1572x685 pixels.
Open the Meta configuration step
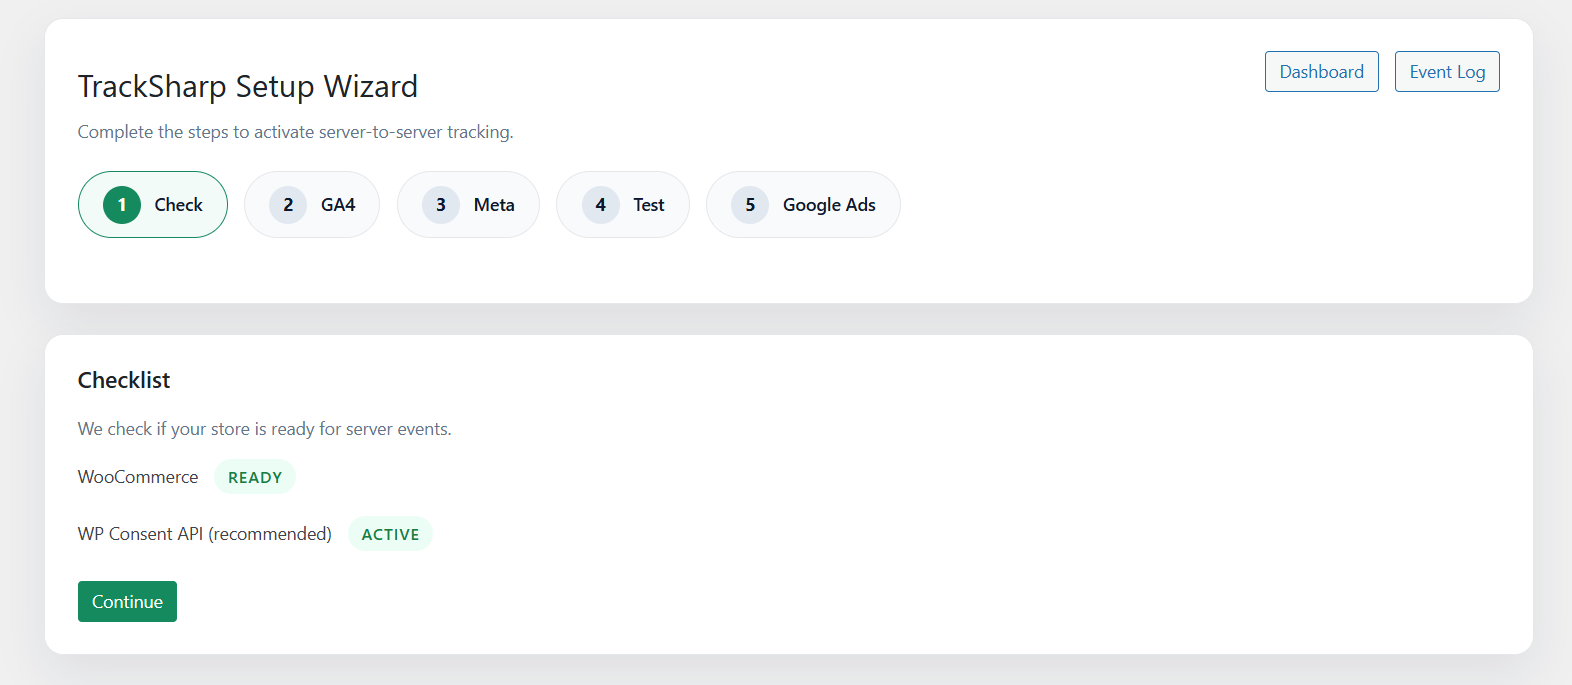[x=468, y=204]
